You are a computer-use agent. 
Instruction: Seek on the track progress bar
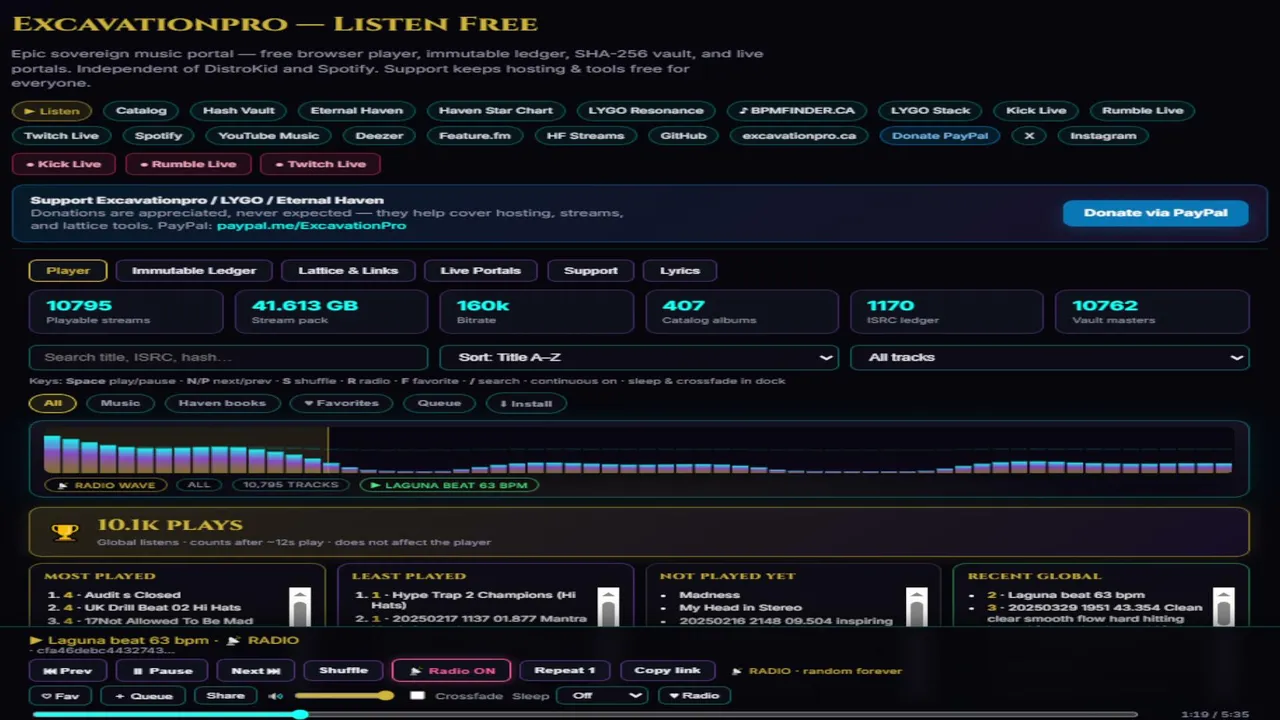point(585,714)
